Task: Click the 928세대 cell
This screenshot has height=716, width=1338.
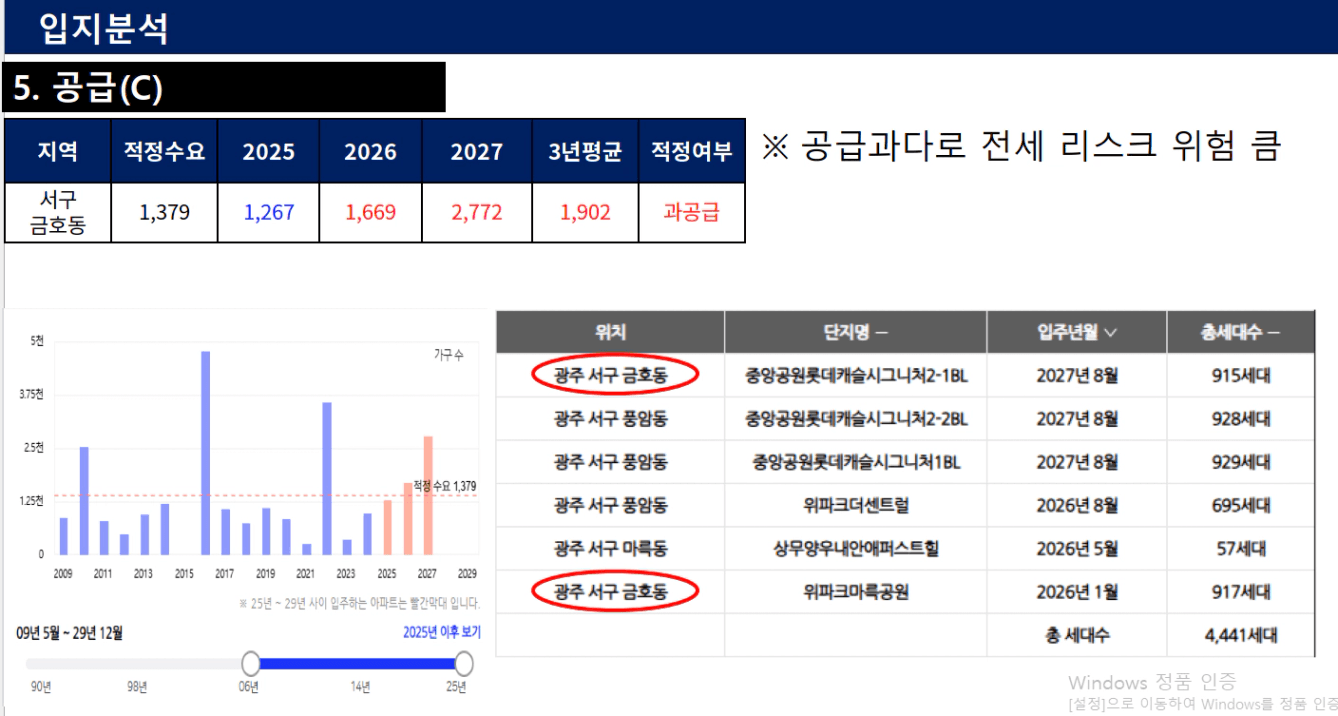Action: pos(1241,419)
